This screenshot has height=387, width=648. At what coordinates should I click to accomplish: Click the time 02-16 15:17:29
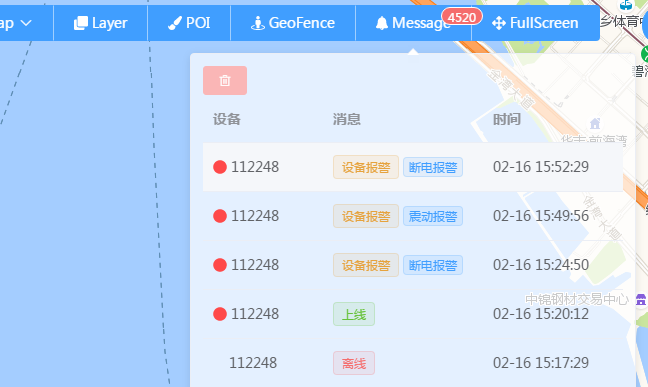[541, 363]
